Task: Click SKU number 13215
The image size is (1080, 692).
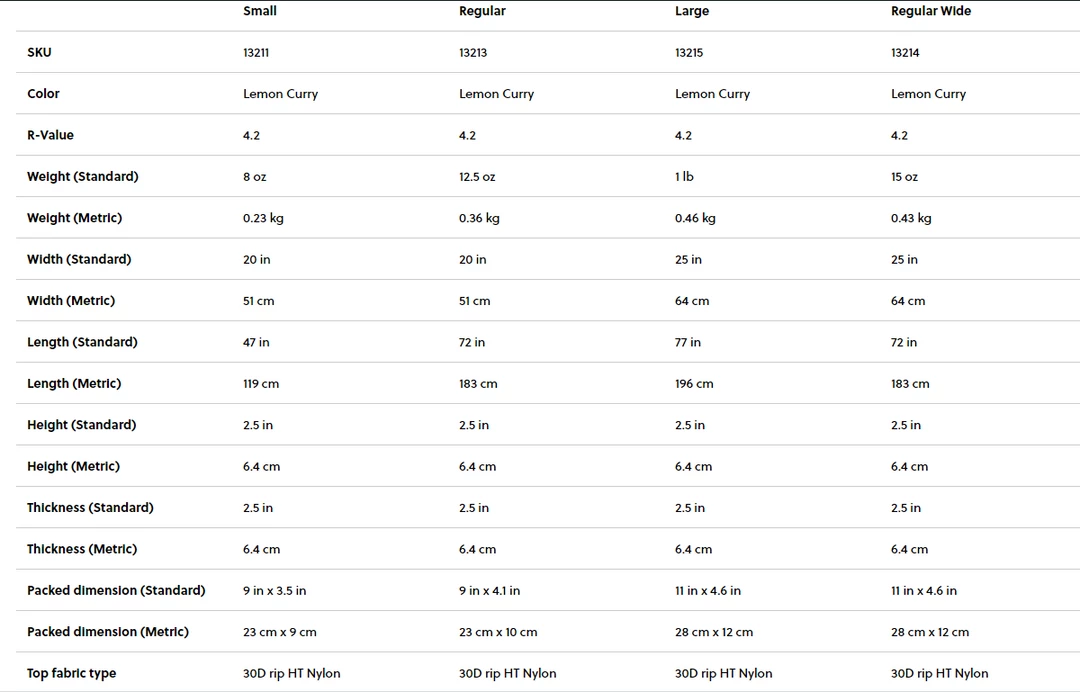Action: coord(689,53)
